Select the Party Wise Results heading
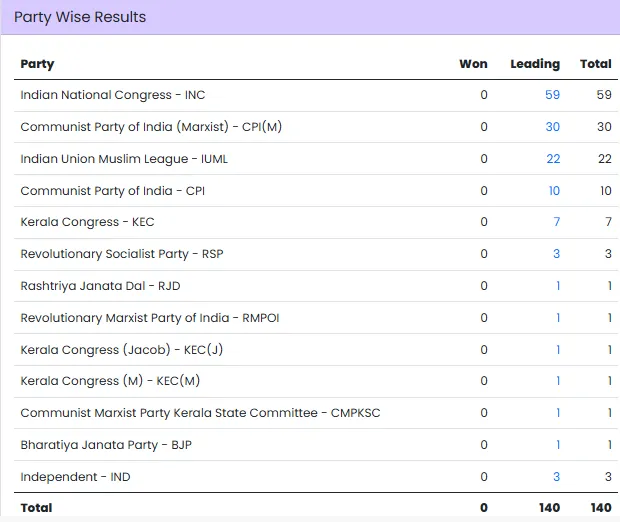This screenshot has width=620, height=522. click(80, 17)
